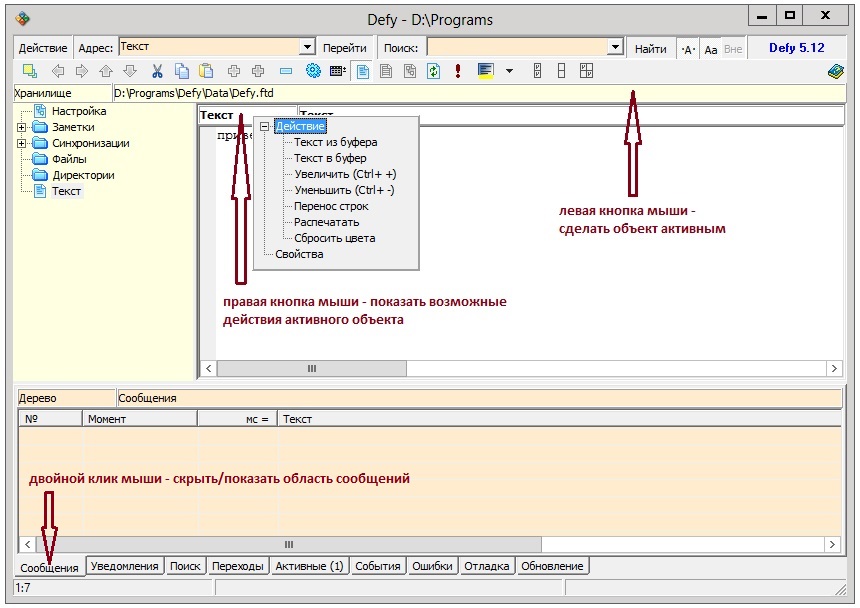Click the Defy app icon in title bar
This screenshot has width=860, height=608.
coord(22,19)
